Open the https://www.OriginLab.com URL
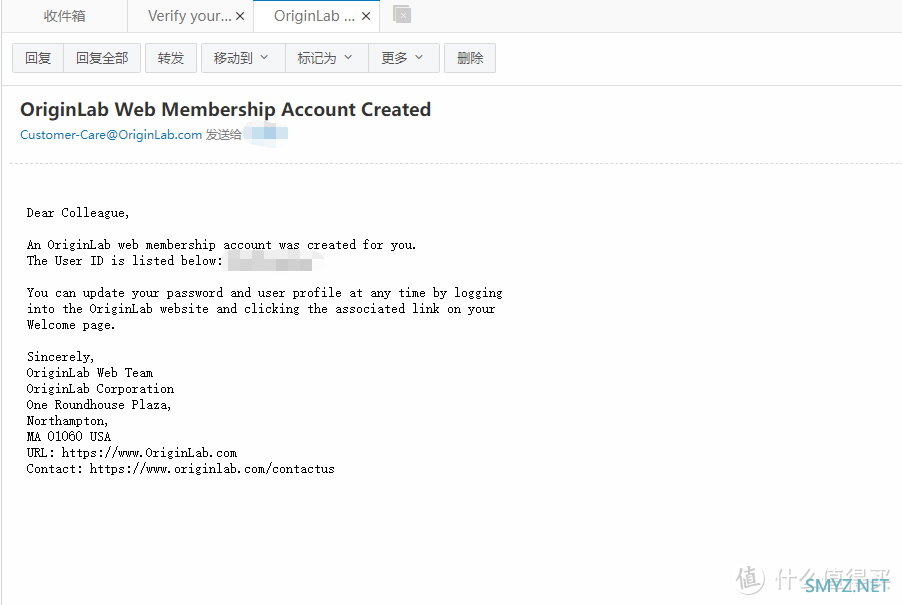The height and width of the screenshot is (605, 902). (149, 453)
